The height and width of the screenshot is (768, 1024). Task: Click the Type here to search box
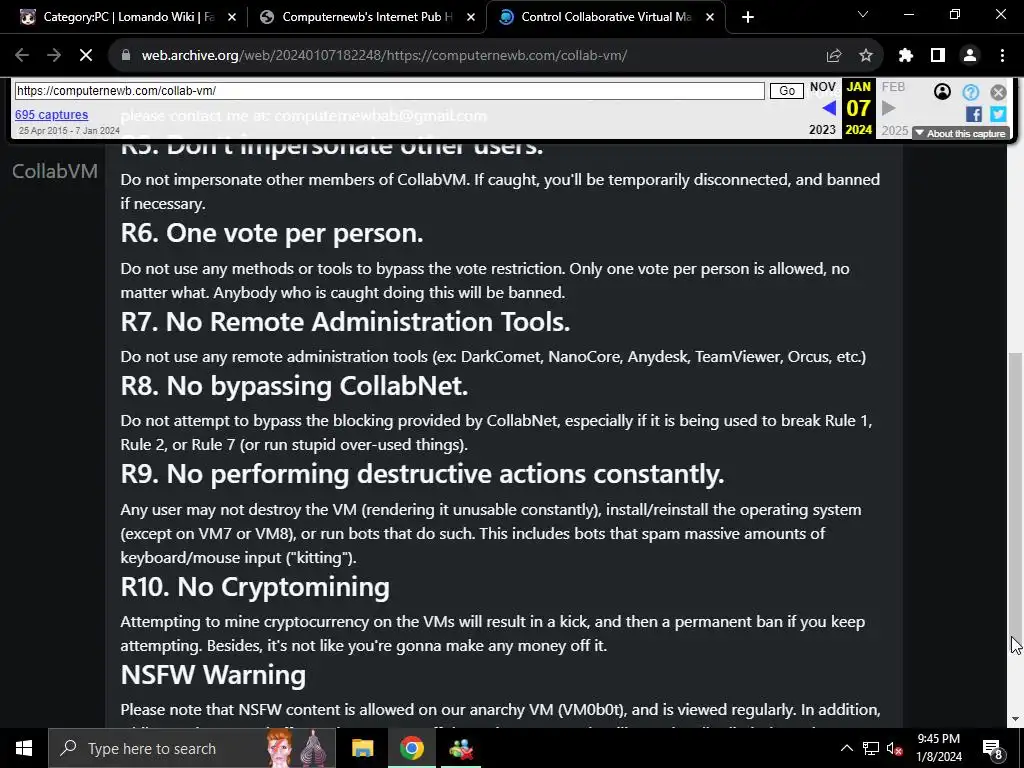(x=192, y=748)
